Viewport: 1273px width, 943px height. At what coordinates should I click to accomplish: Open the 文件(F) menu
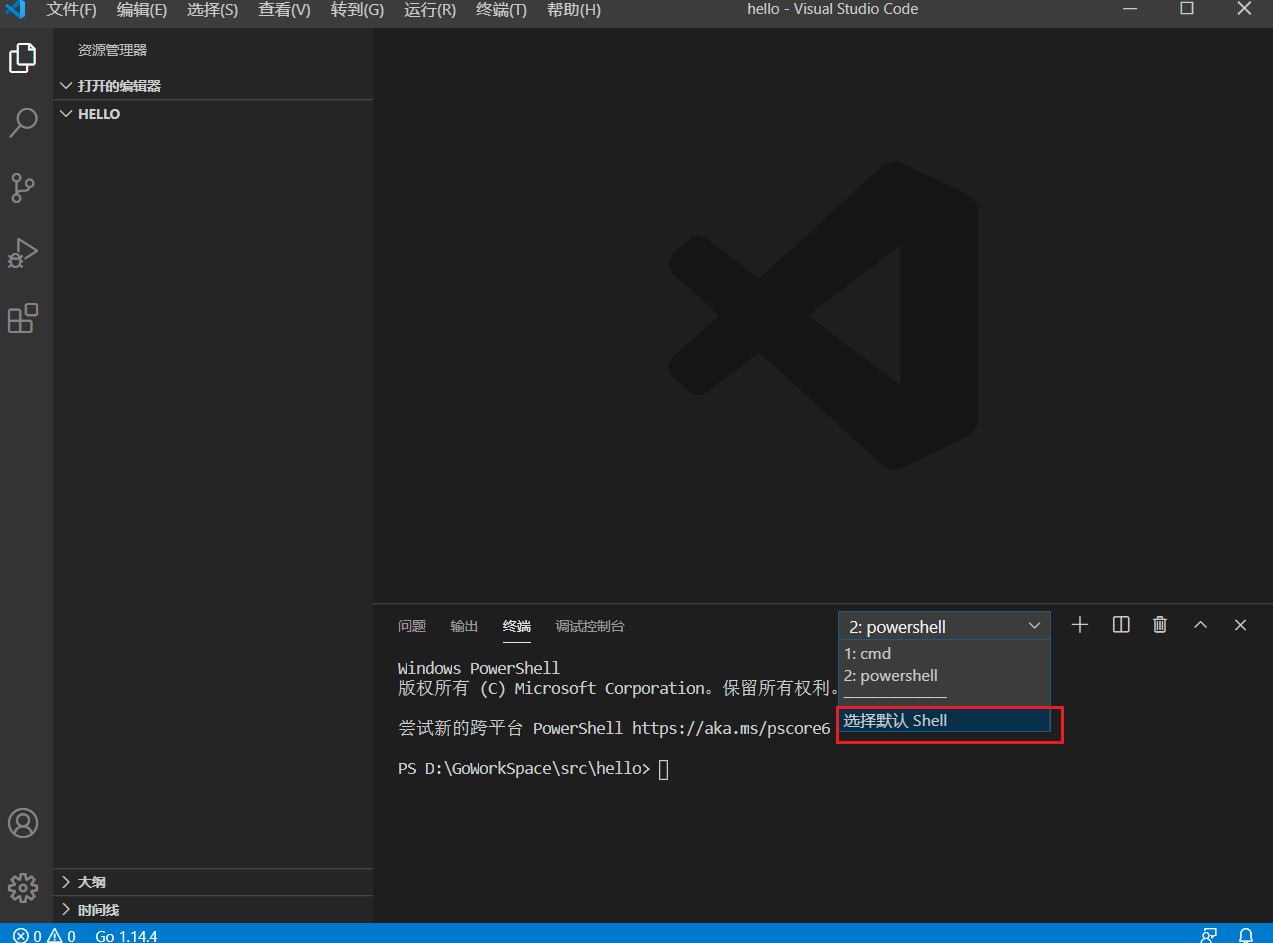(72, 10)
